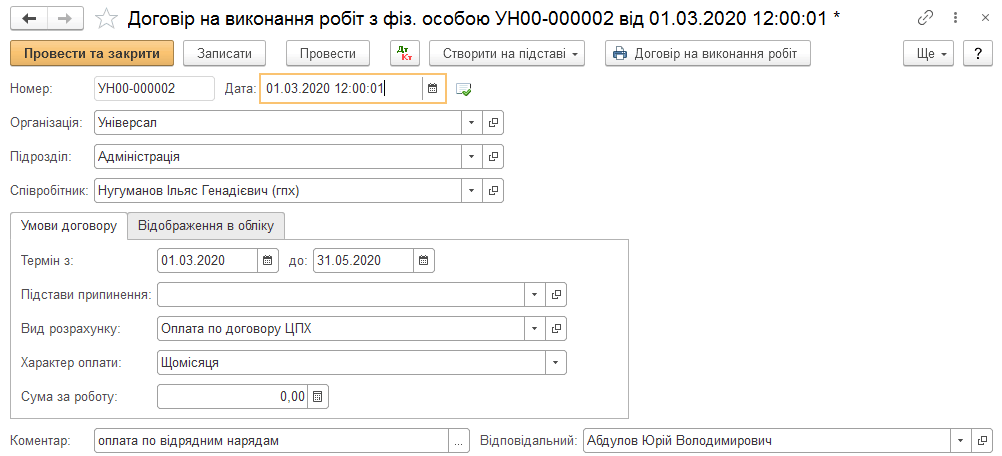Click the Термін з date field
The height and width of the screenshot is (456, 1002).
tap(207, 261)
